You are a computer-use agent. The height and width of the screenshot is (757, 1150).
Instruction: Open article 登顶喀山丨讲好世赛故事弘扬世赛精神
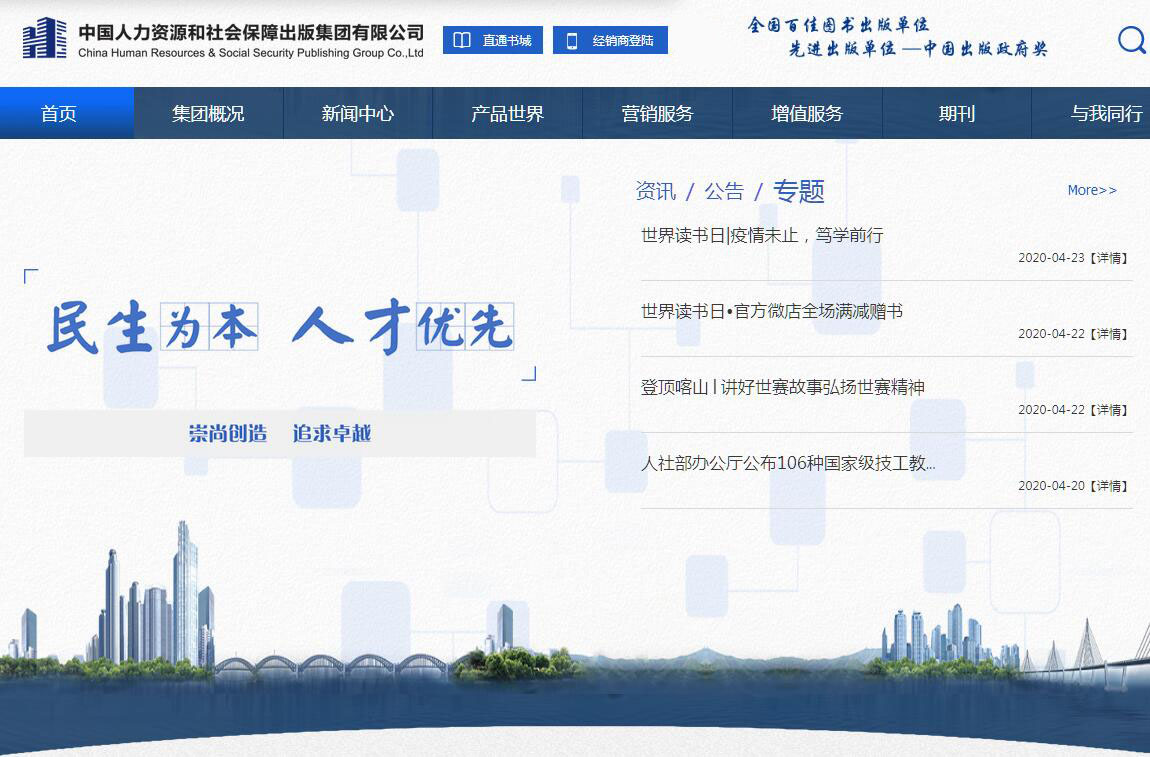pyautogui.click(x=783, y=388)
